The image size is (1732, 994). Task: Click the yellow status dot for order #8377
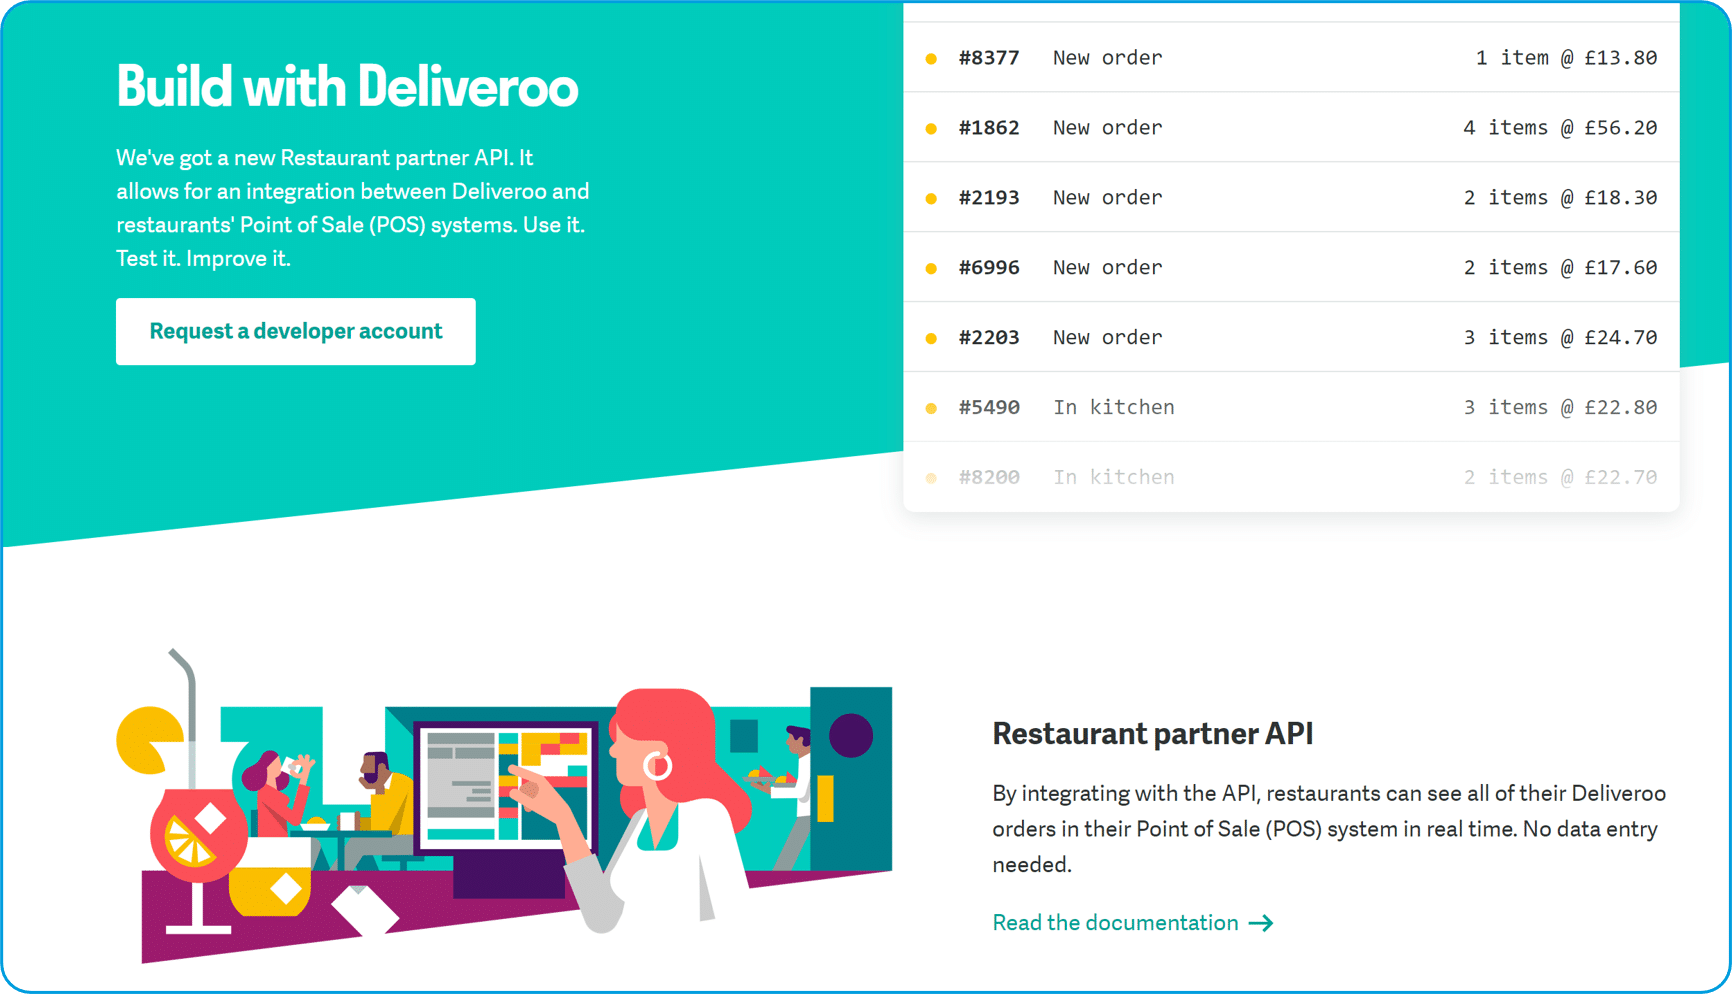[931, 59]
